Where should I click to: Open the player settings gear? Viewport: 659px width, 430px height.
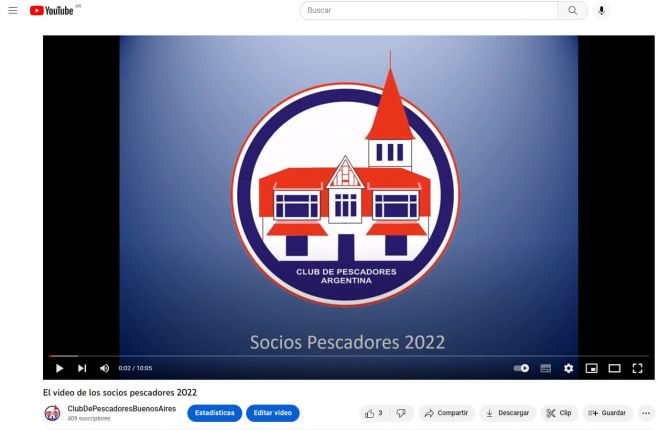[568, 368]
